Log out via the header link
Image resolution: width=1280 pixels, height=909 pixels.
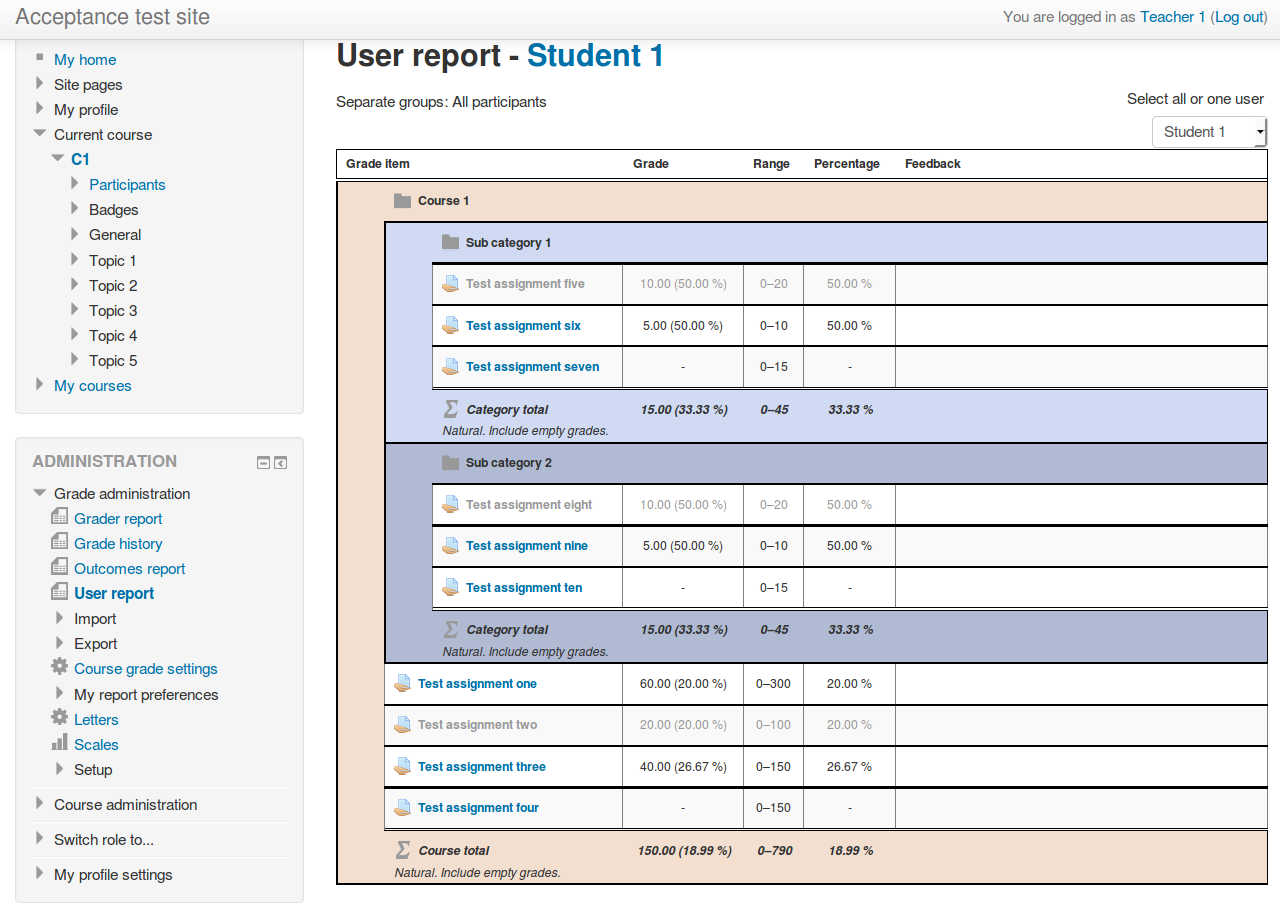(x=1240, y=17)
